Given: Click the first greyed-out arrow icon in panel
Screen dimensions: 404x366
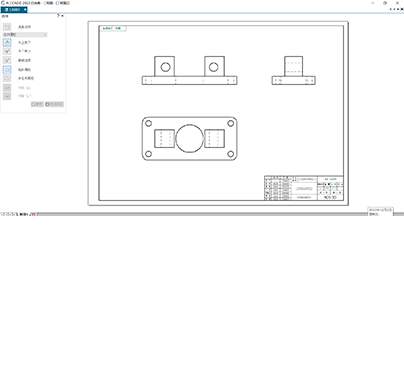Looking at the screenshot, I should click(x=7, y=88).
